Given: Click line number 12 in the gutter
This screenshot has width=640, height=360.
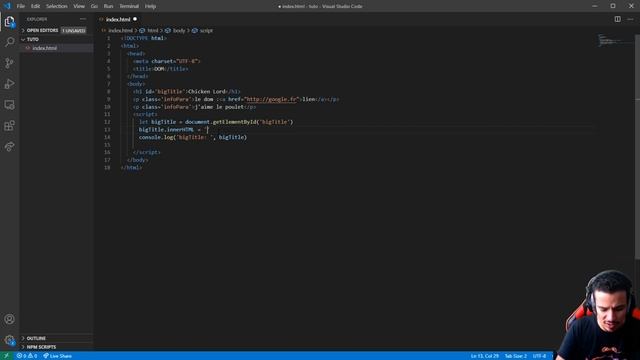Looking at the screenshot, I should tap(107, 122).
